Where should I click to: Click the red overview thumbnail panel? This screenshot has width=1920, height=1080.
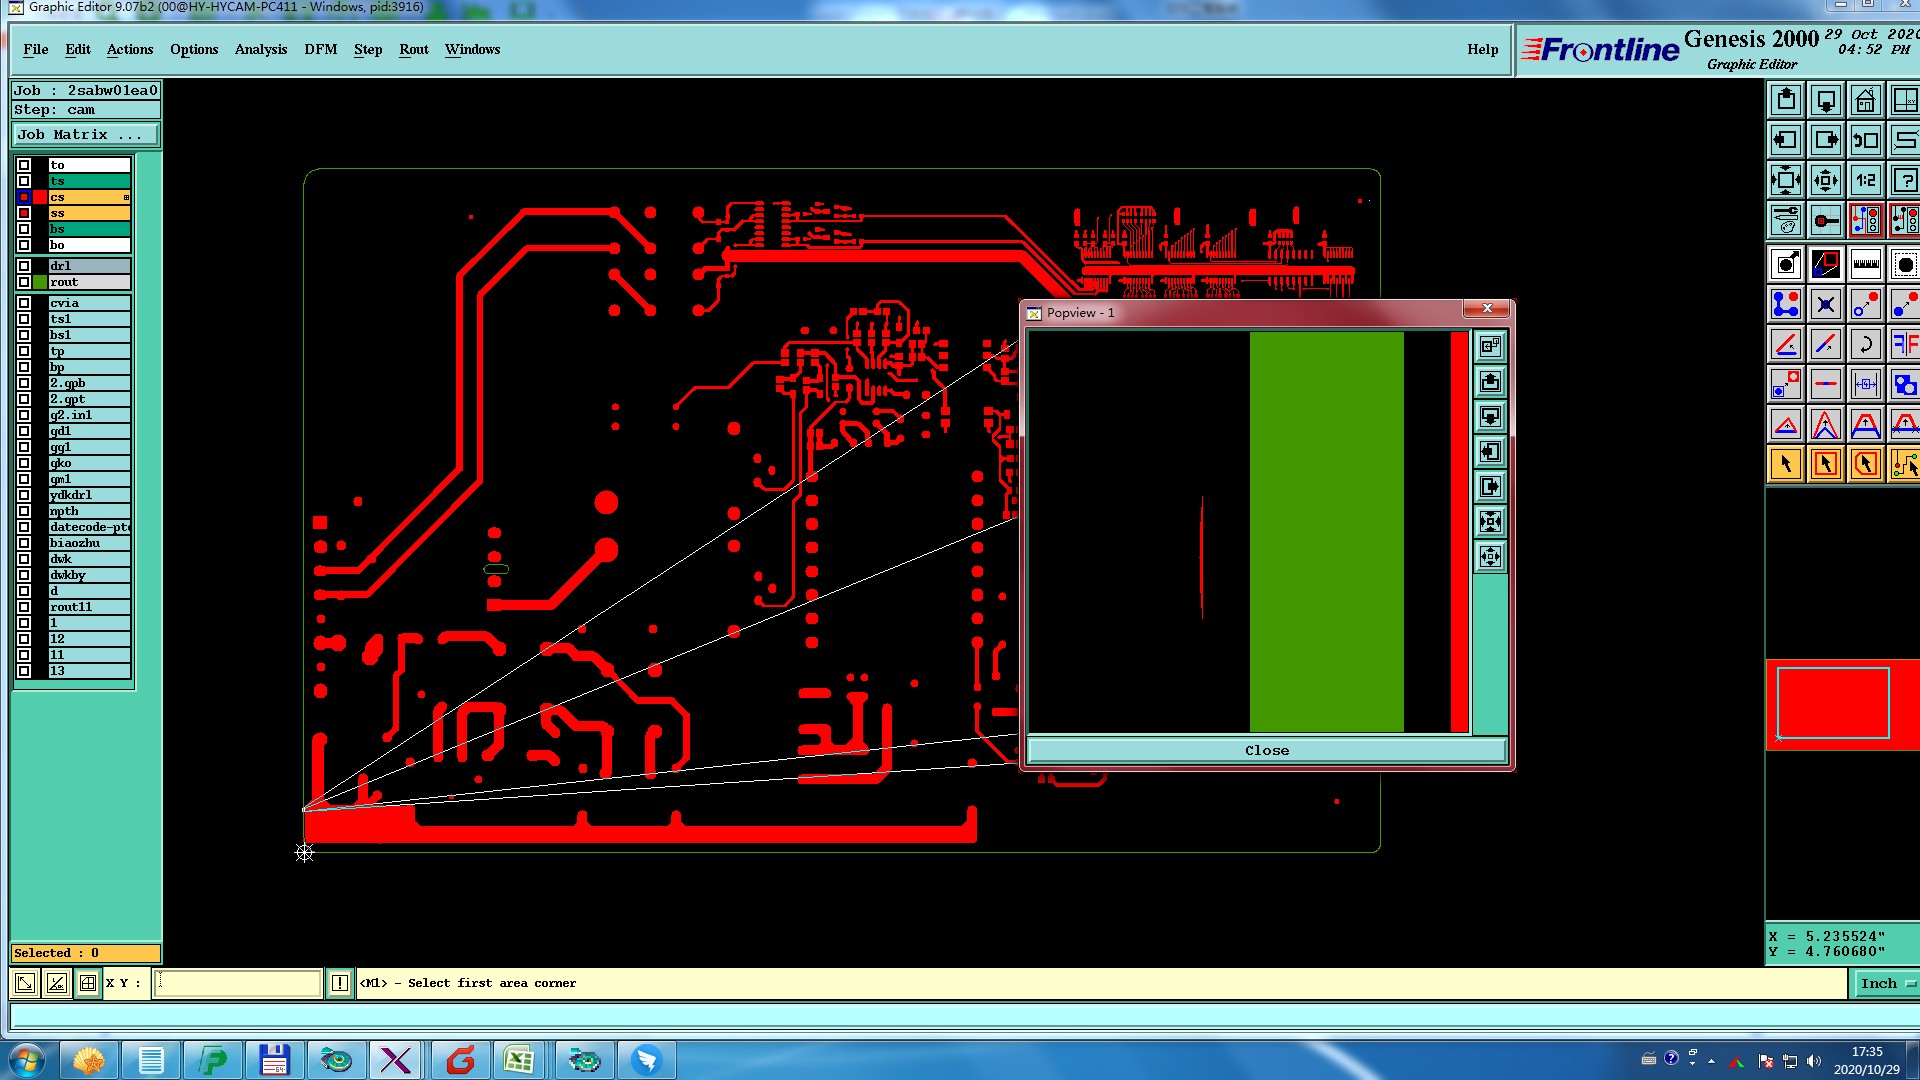(1842, 704)
